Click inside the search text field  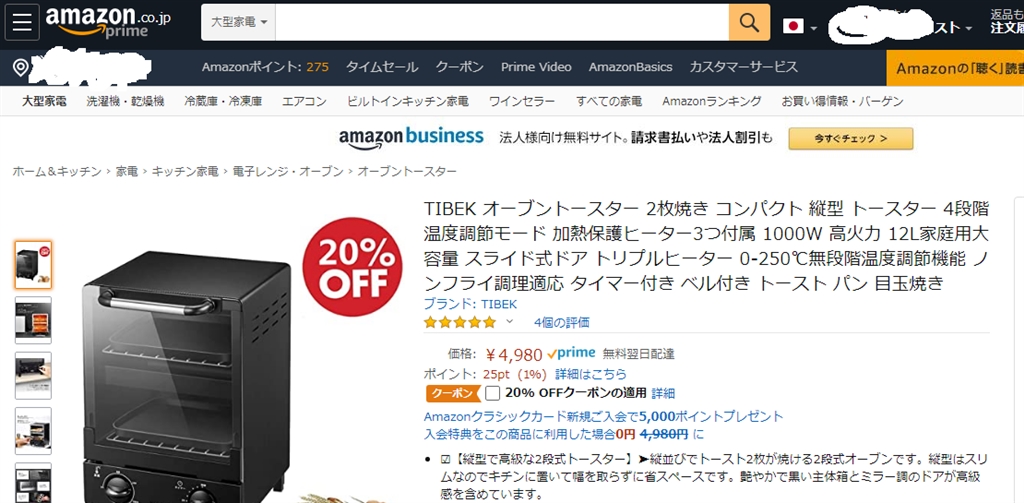502,22
